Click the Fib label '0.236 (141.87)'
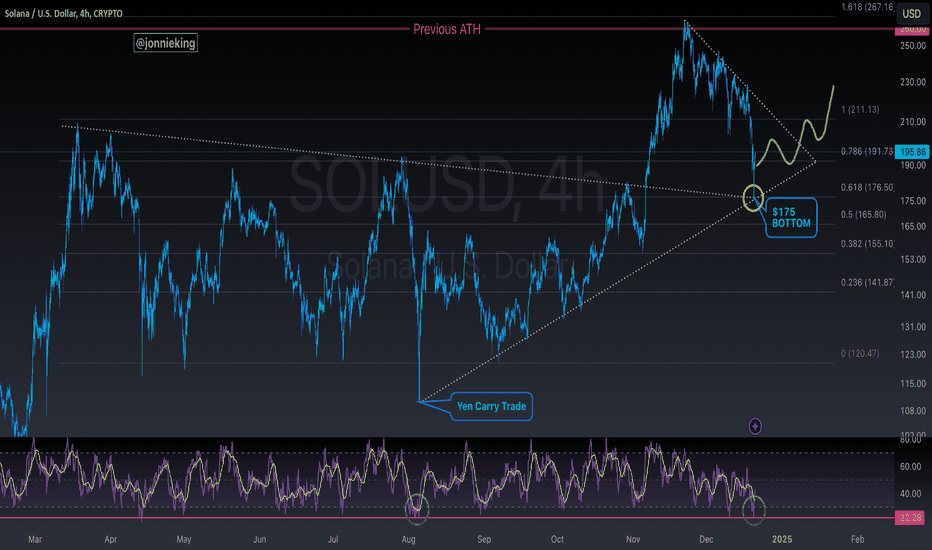The height and width of the screenshot is (550, 932). 868,282
